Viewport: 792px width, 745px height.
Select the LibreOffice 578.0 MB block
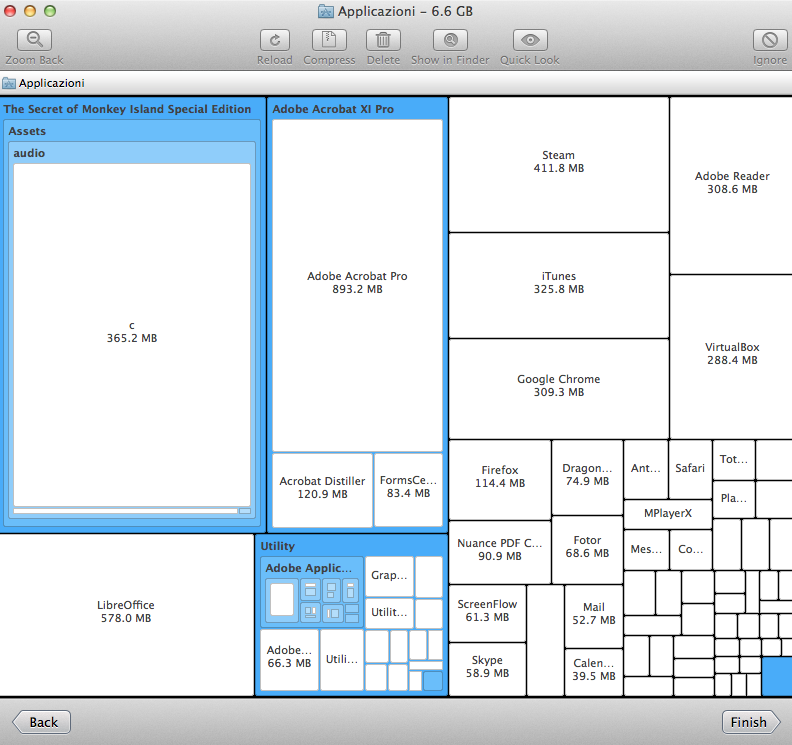point(126,615)
